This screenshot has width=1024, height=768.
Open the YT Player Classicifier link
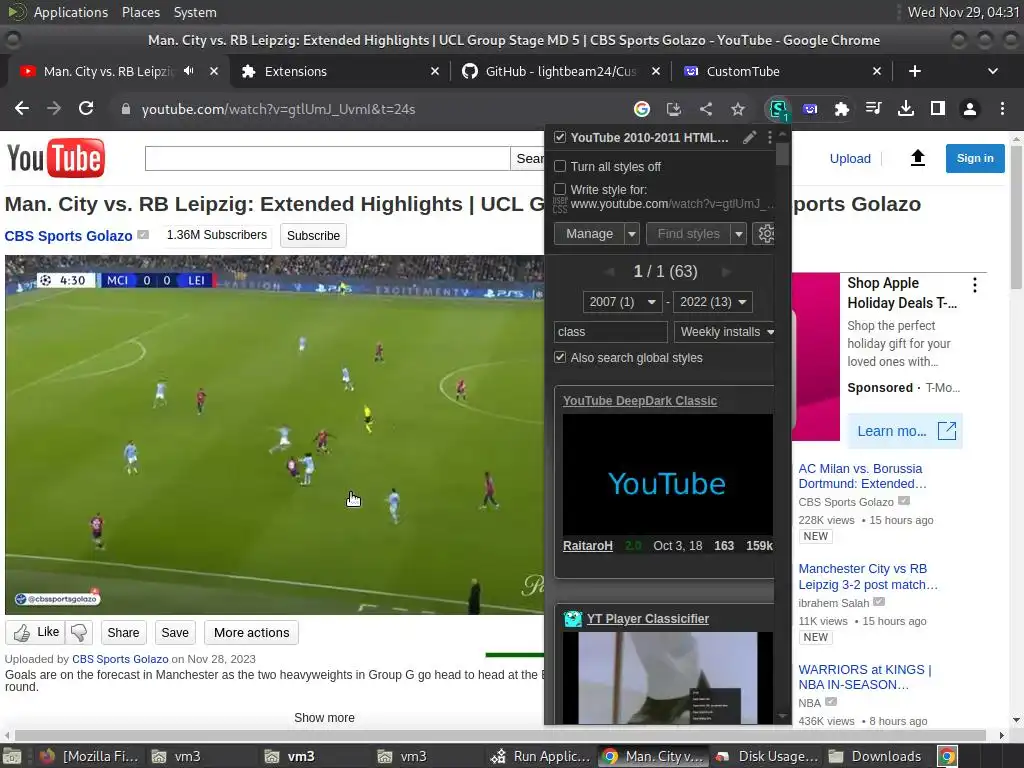coord(648,618)
